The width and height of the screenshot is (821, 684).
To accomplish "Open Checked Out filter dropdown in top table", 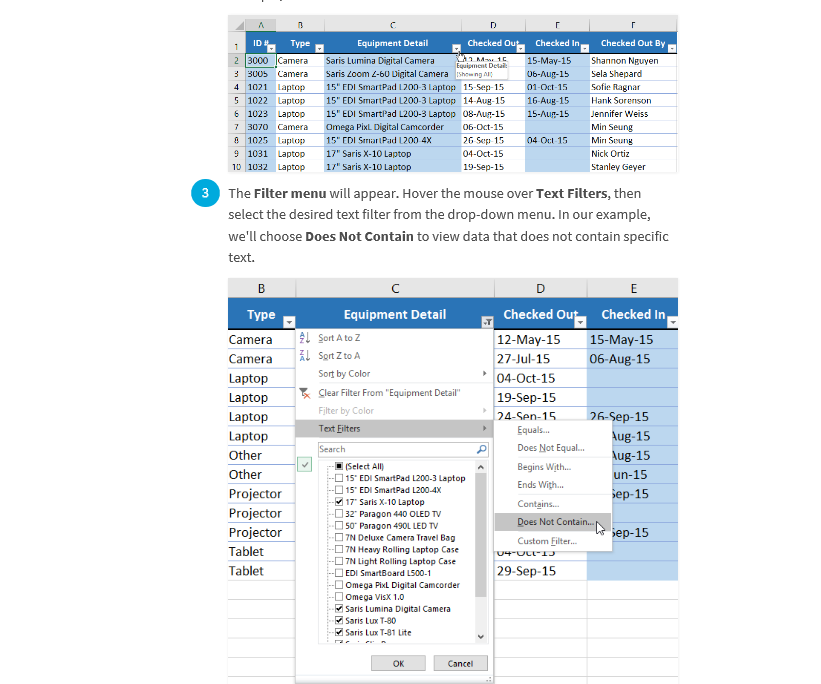I will [520, 48].
